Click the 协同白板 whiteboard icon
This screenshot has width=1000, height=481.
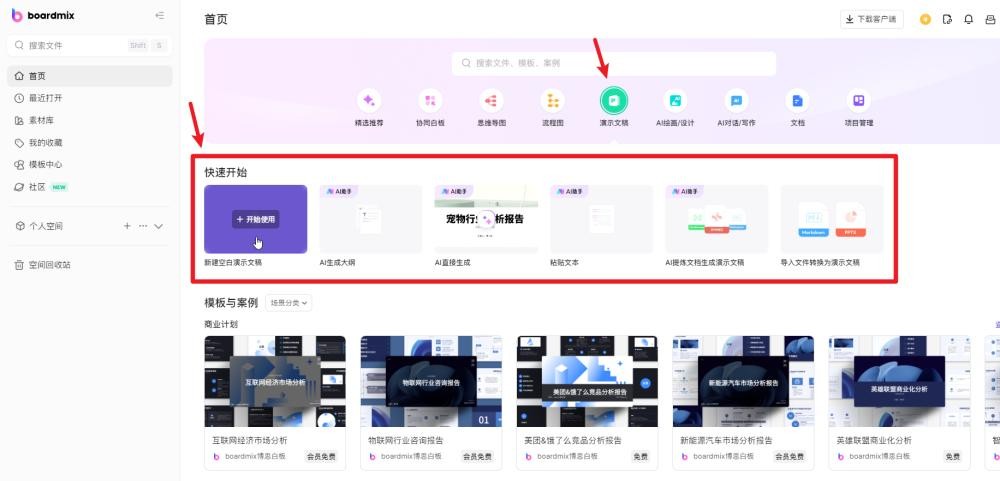(x=430, y=101)
